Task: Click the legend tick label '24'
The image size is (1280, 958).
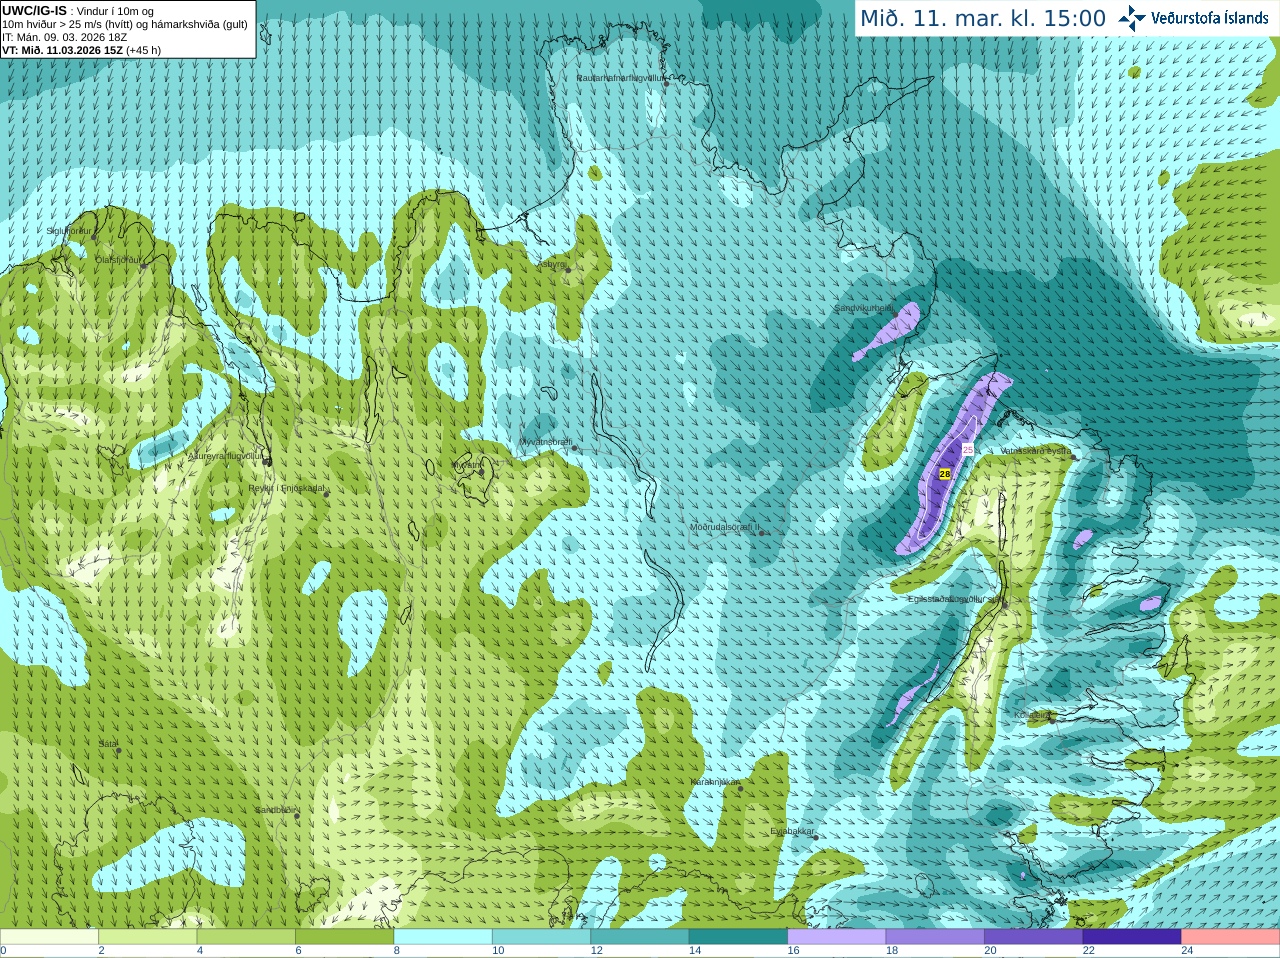Action: (x=1187, y=951)
